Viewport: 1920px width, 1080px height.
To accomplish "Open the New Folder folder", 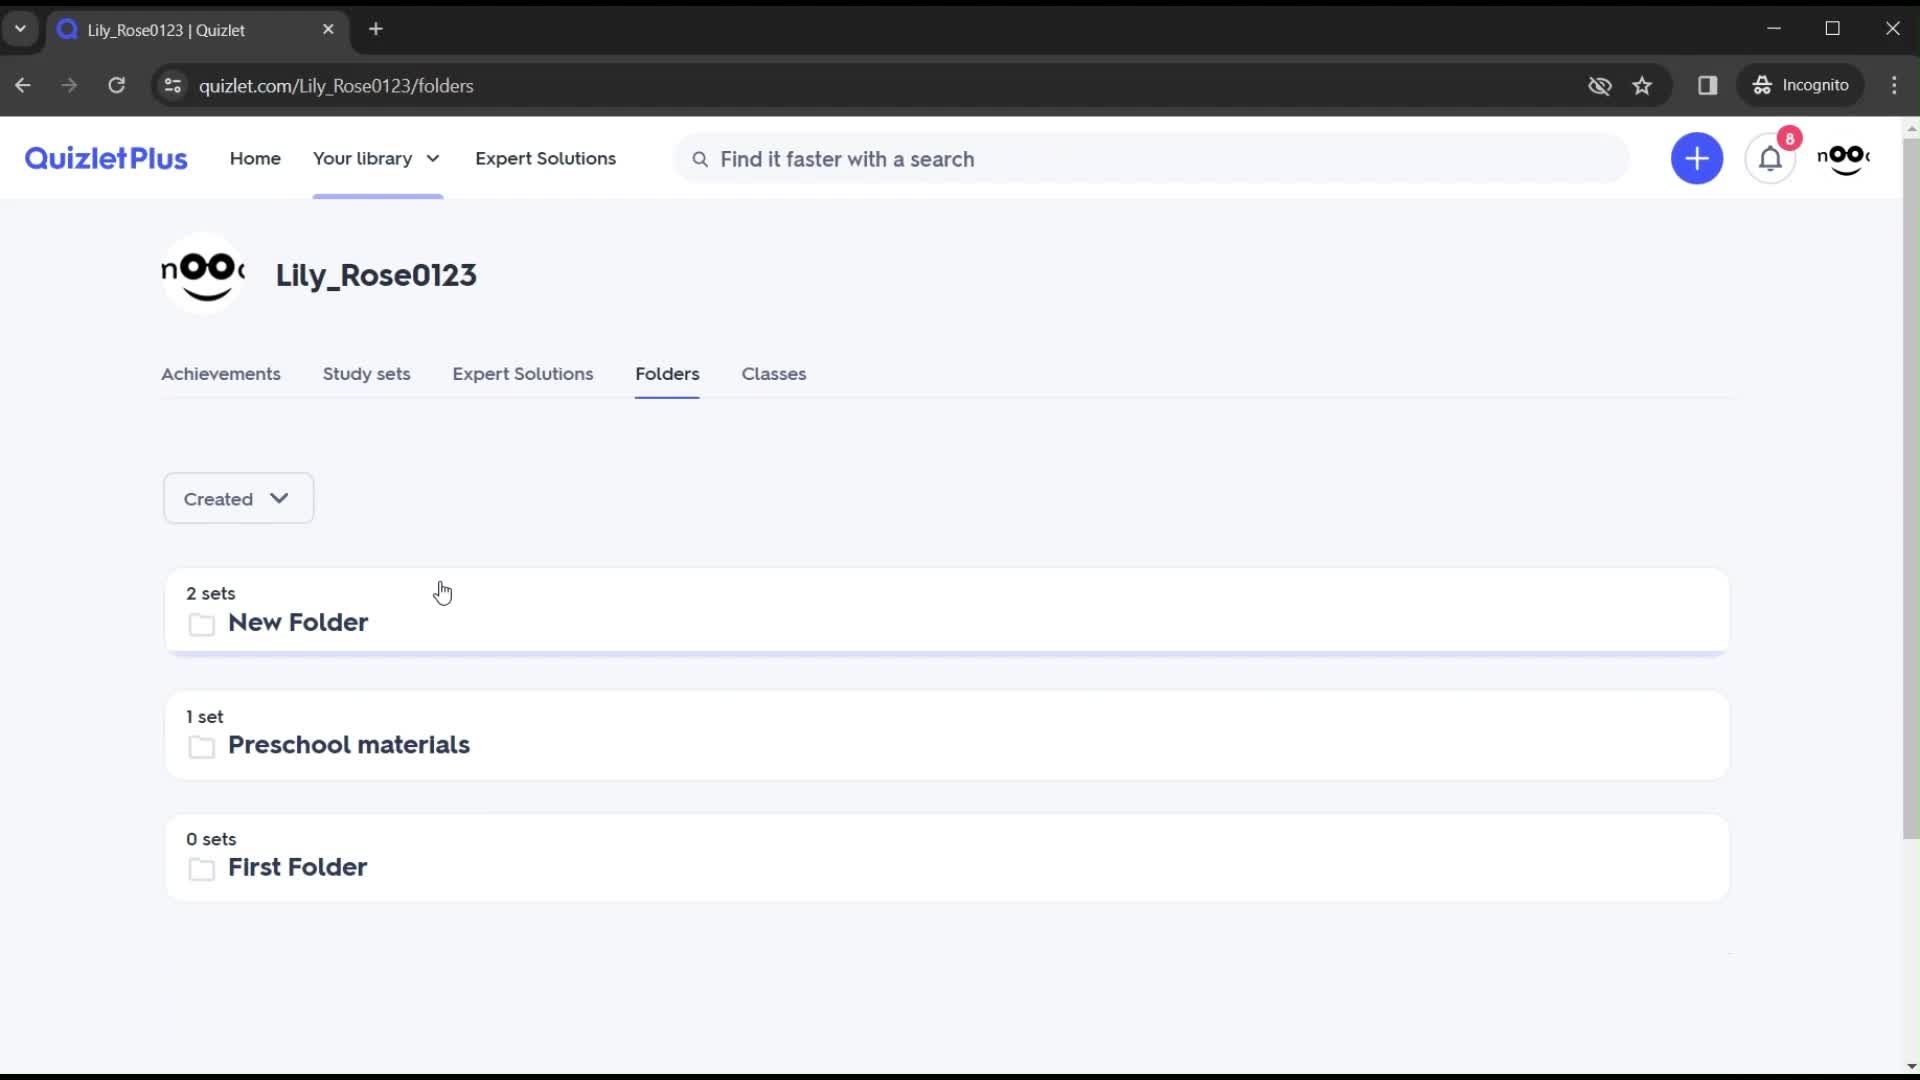I will (x=297, y=621).
